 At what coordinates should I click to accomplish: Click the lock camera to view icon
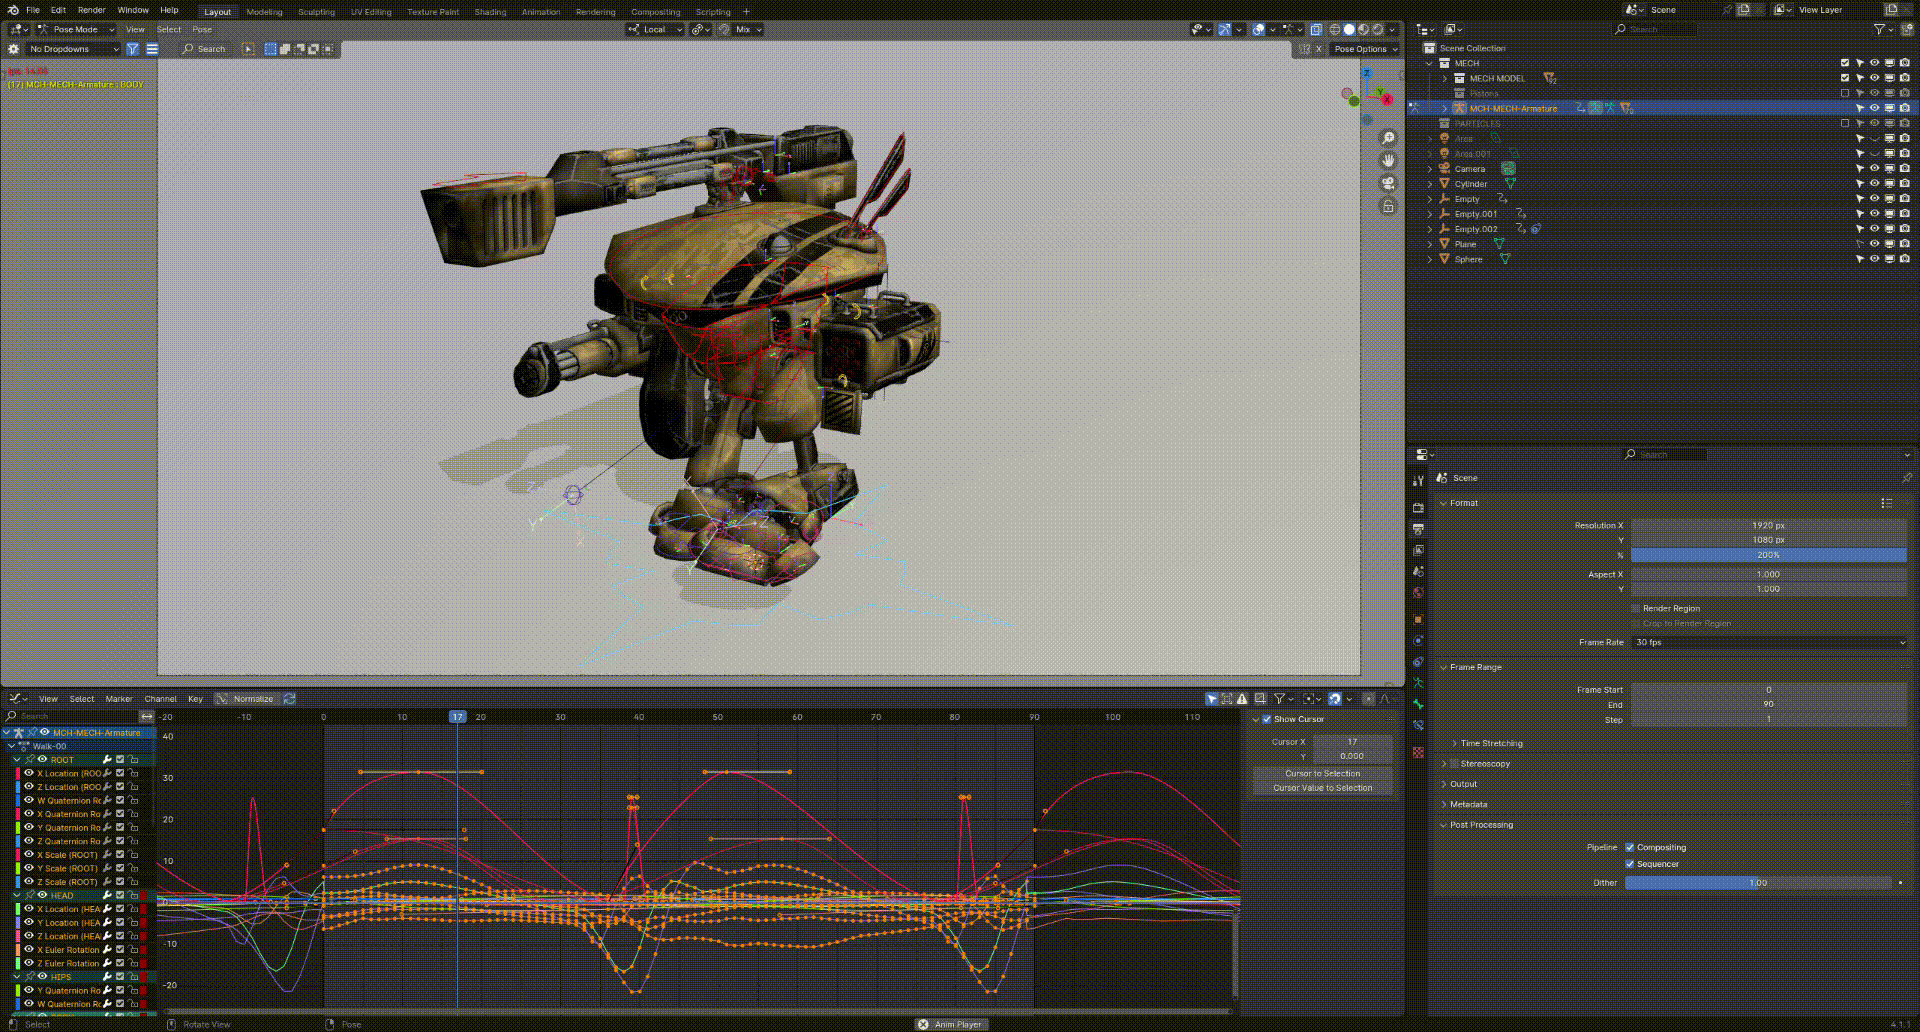[1388, 206]
